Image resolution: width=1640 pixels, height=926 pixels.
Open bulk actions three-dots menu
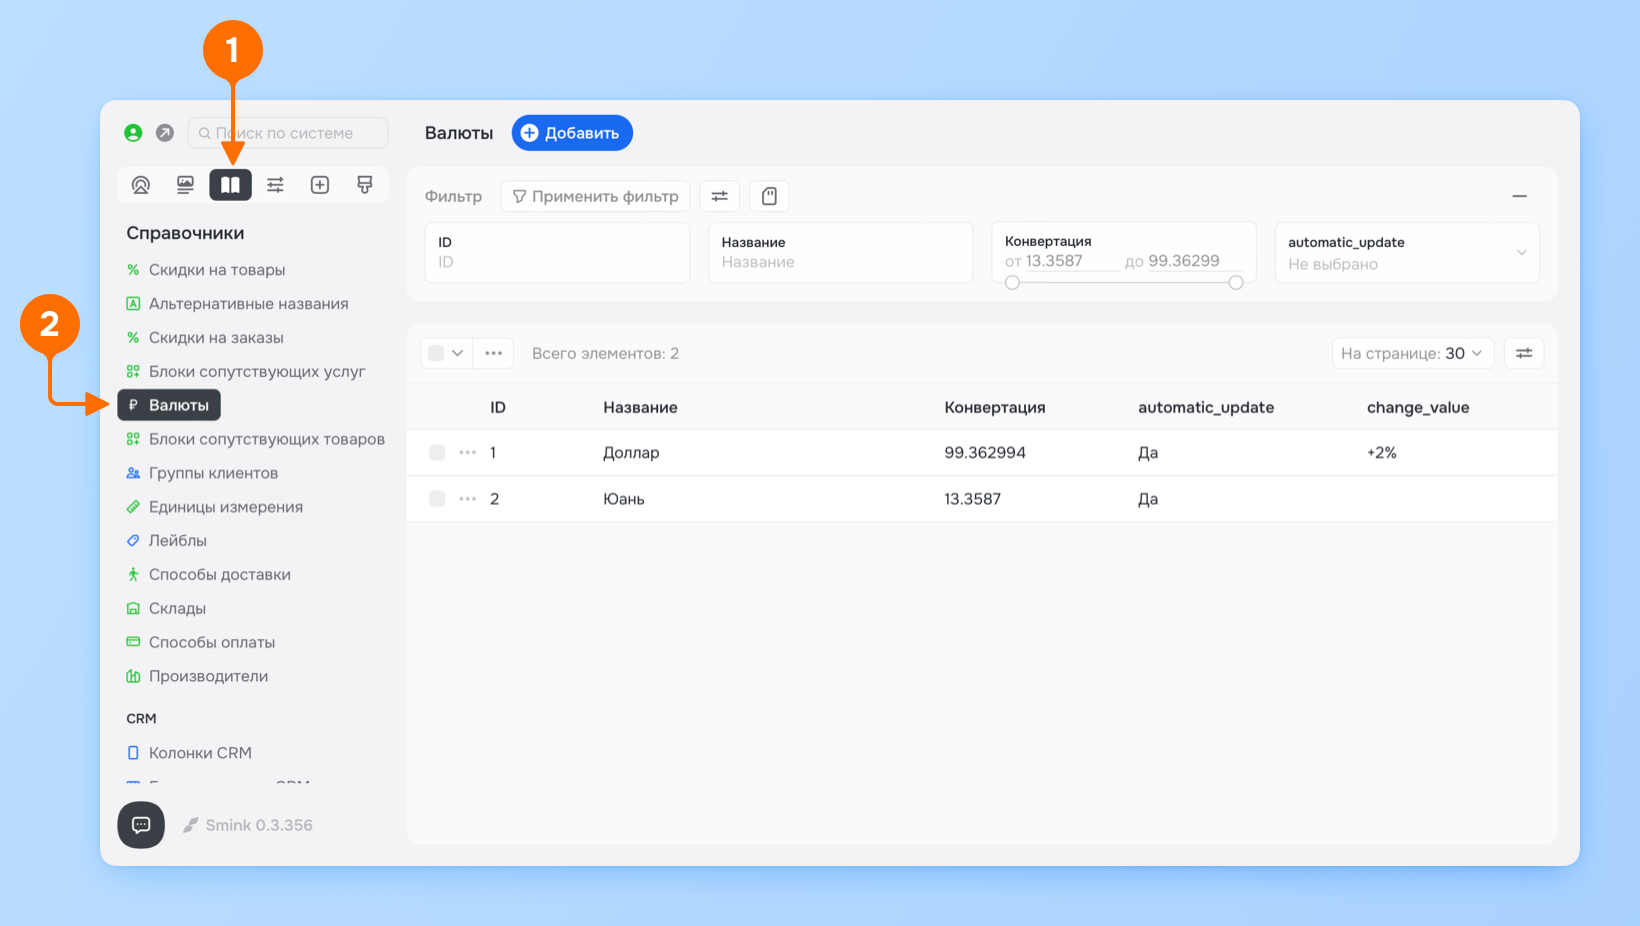point(493,353)
